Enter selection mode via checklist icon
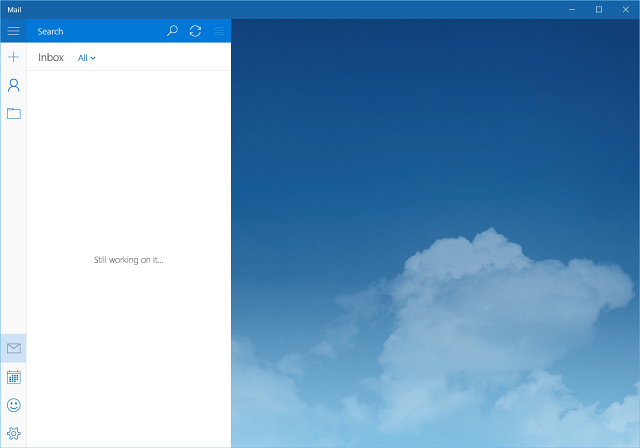The width and height of the screenshot is (640, 448). click(x=219, y=31)
